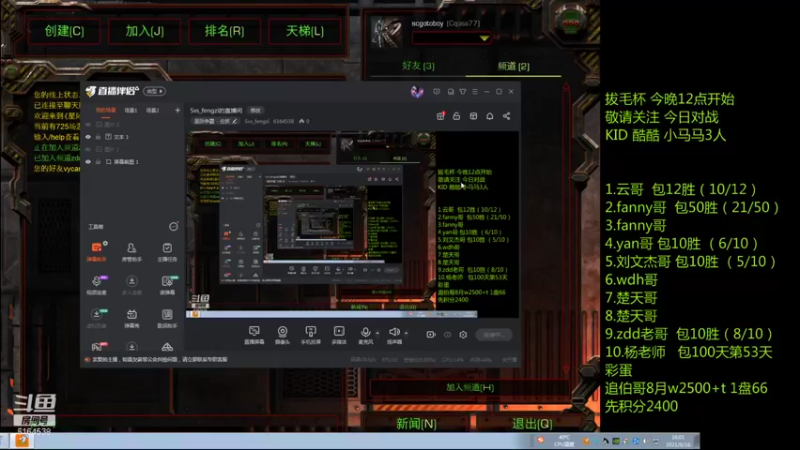The image size is (800, 450).
Task: Toggle the preview eye icon in the bottom bar
Action: tap(447, 335)
